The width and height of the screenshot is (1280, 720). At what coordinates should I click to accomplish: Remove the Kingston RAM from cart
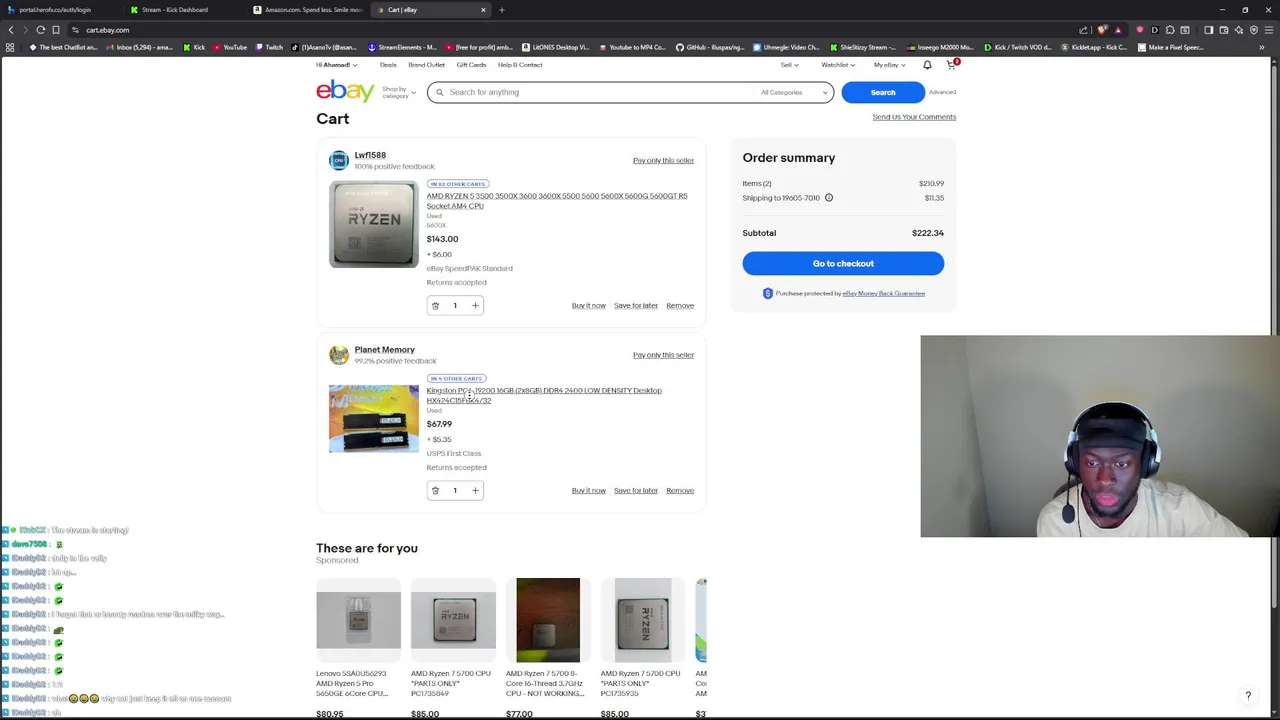coord(680,490)
